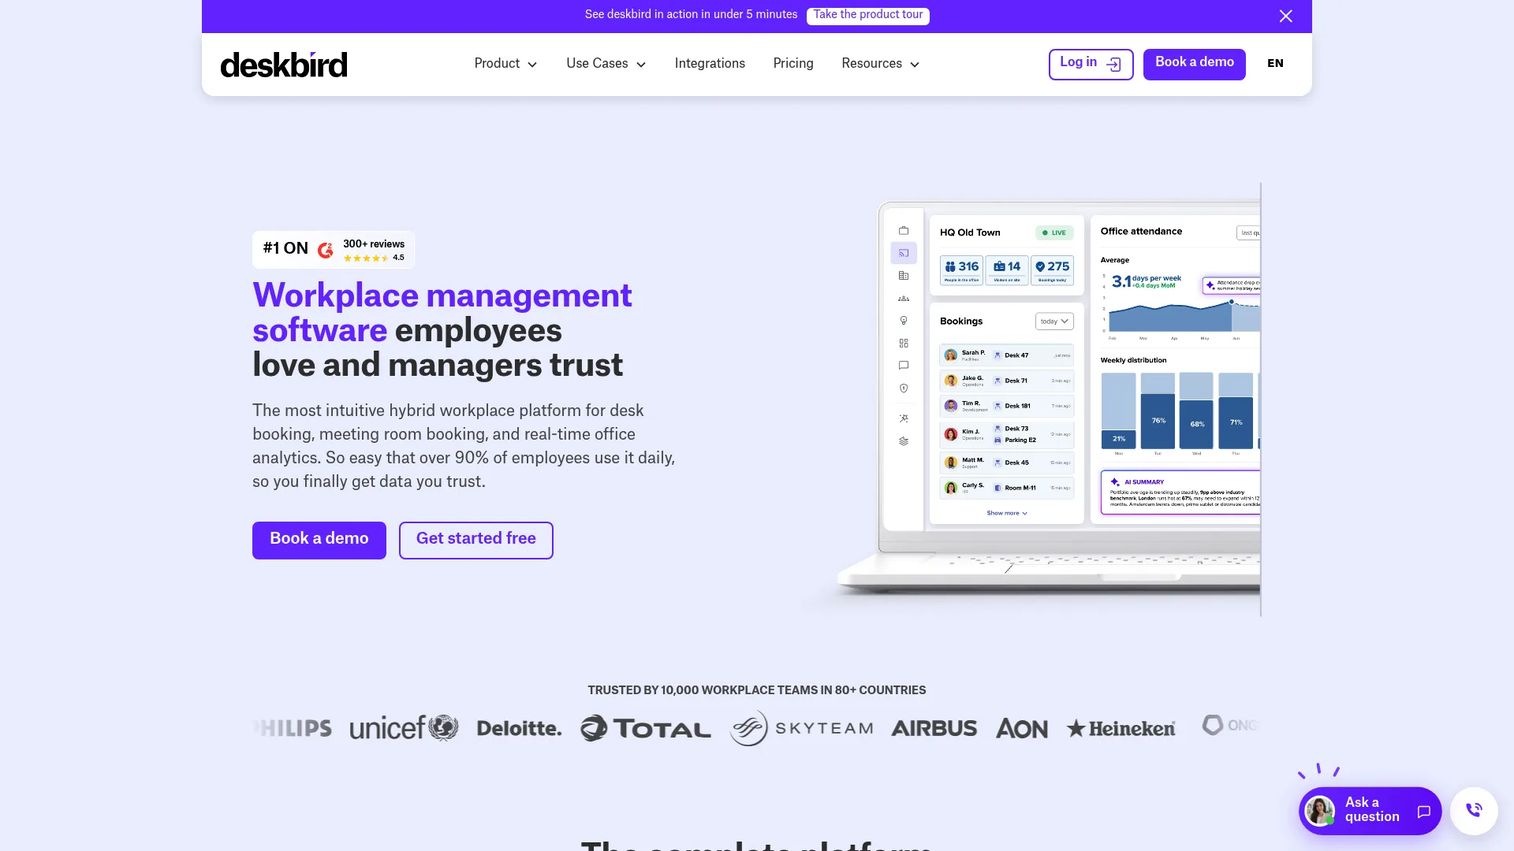The image size is (1514, 851).
Task: Click the Deloitte logo
Action: pyautogui.click(x=519, y=729)
